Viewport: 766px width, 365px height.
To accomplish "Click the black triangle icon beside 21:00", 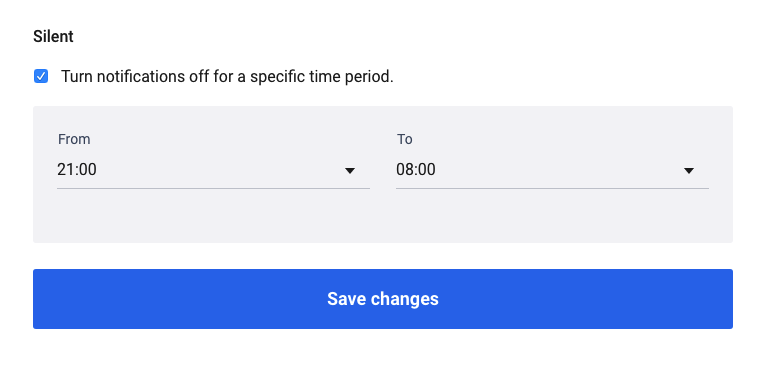I will click(x=350, y=171).
